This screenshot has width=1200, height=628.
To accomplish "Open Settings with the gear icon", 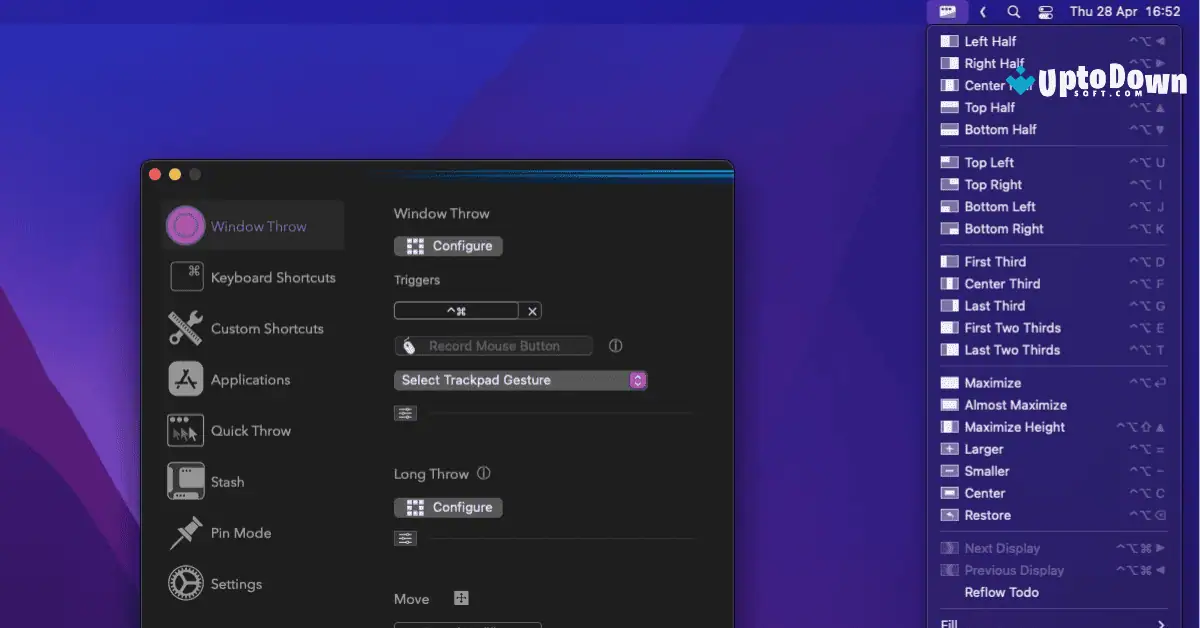I will tap(186, 583).
